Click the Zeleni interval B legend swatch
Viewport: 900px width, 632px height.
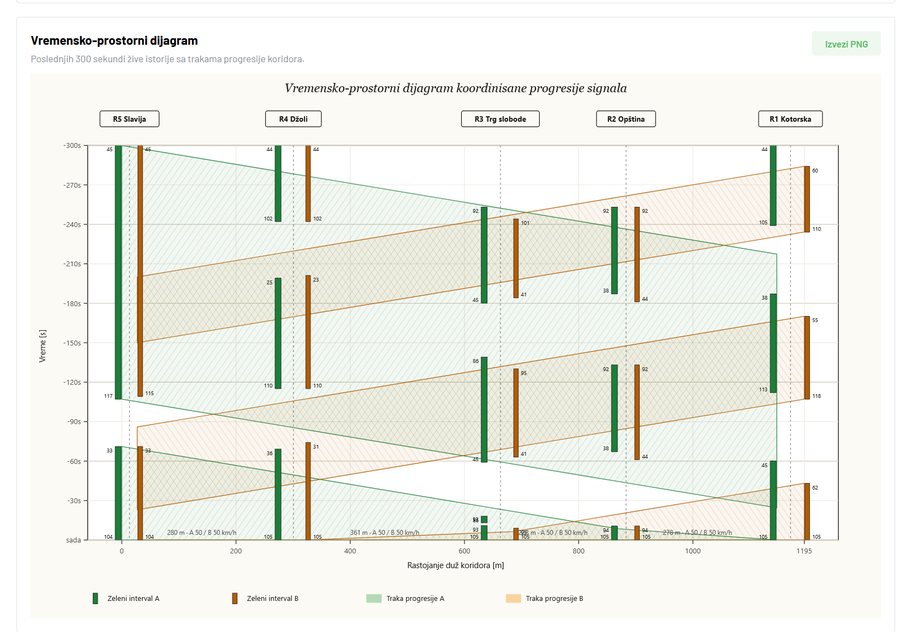(x=234, y=598)
